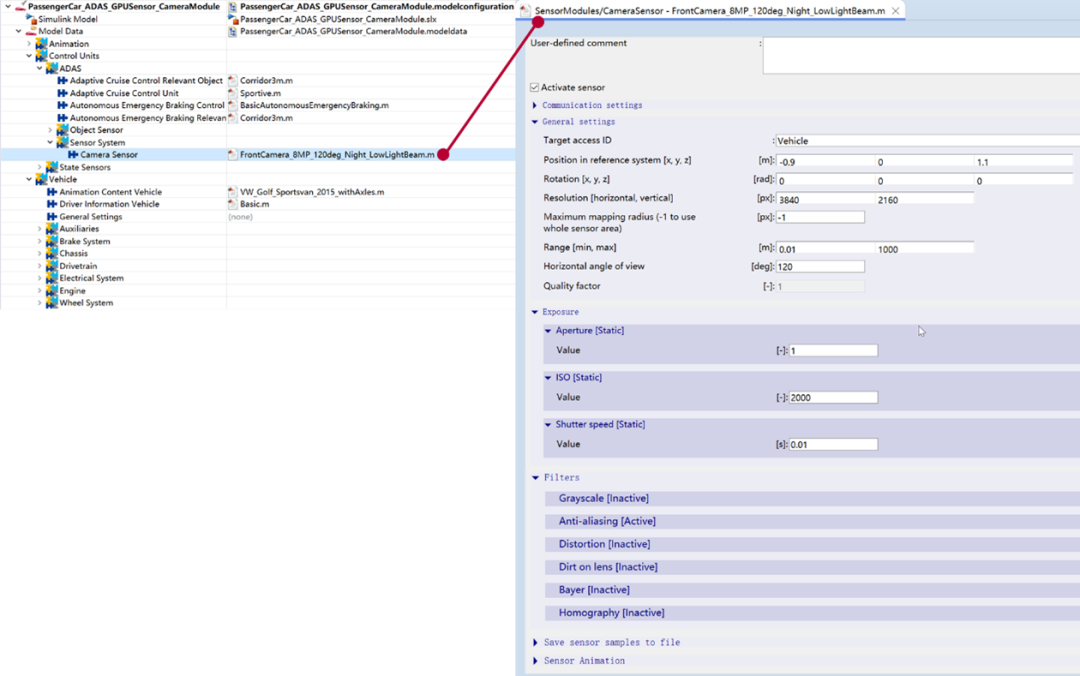
Task: Click the Target access ID field
Action: [x=927, y=141]
